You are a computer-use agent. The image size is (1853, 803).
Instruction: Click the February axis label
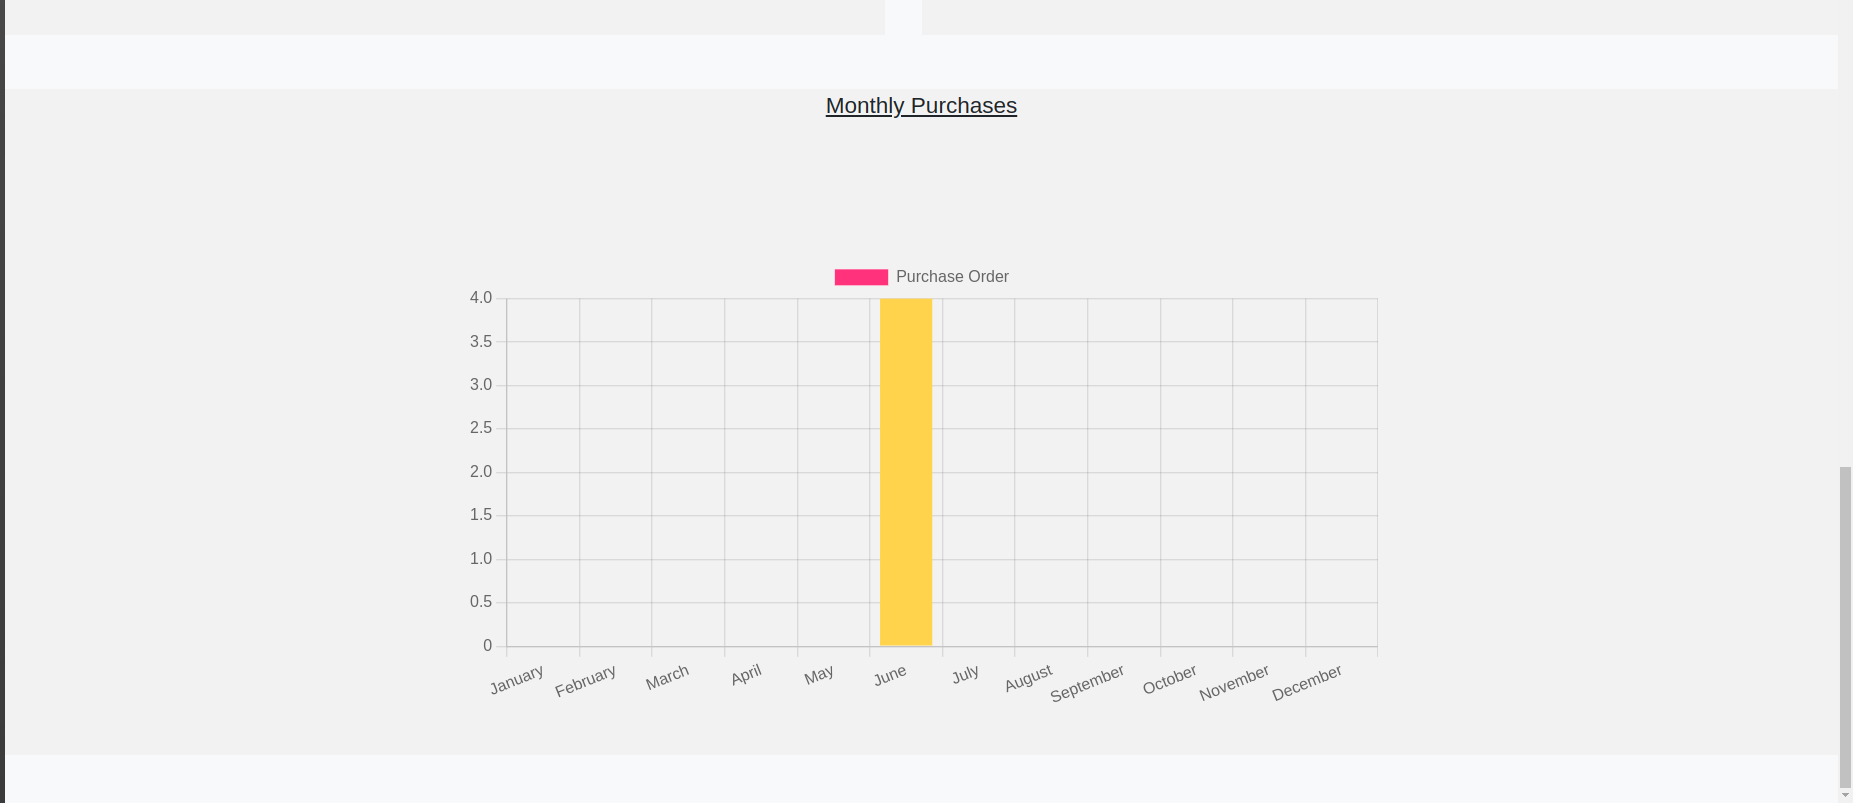click(x=586, y=681)
